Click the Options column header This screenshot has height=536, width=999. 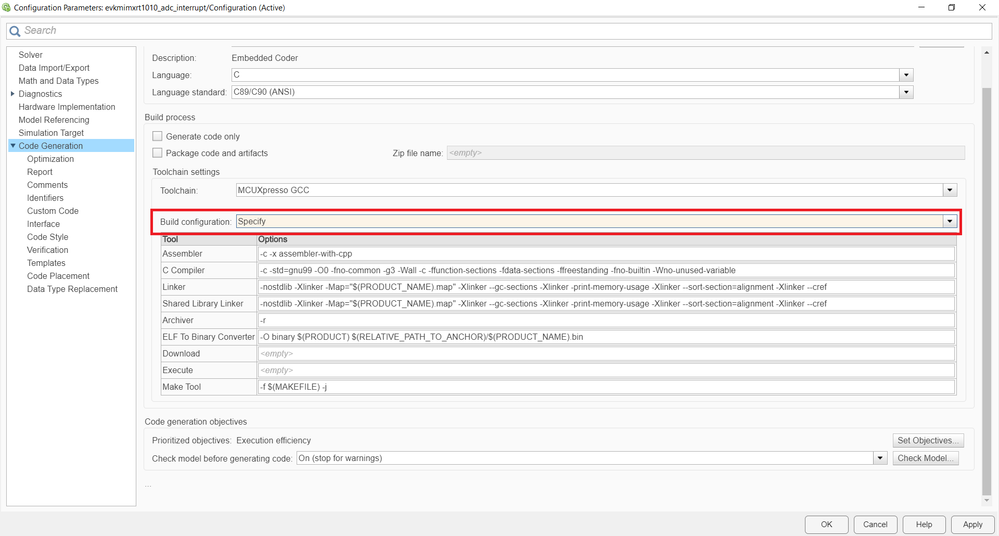[x=606, y=240]
